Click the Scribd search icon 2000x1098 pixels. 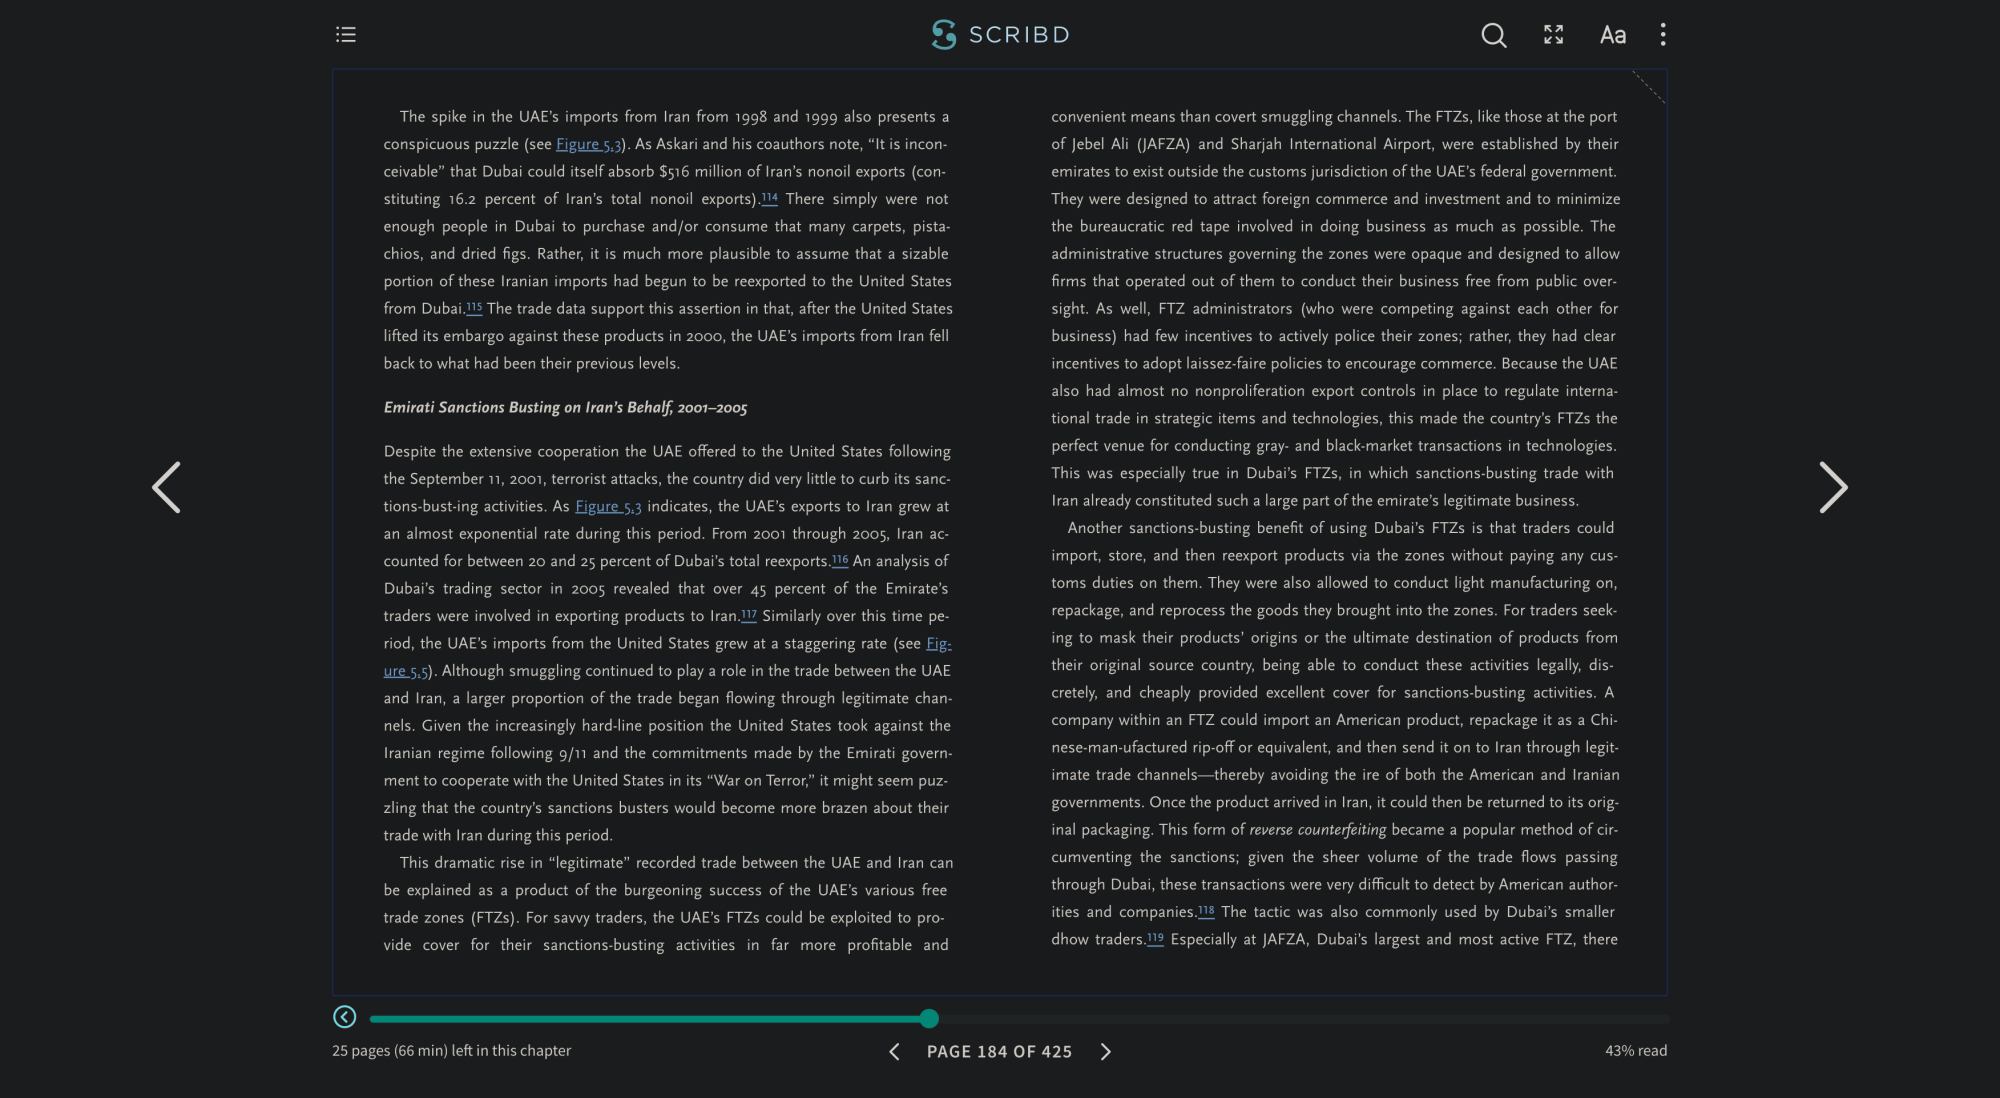click(x=1493, y=34)
